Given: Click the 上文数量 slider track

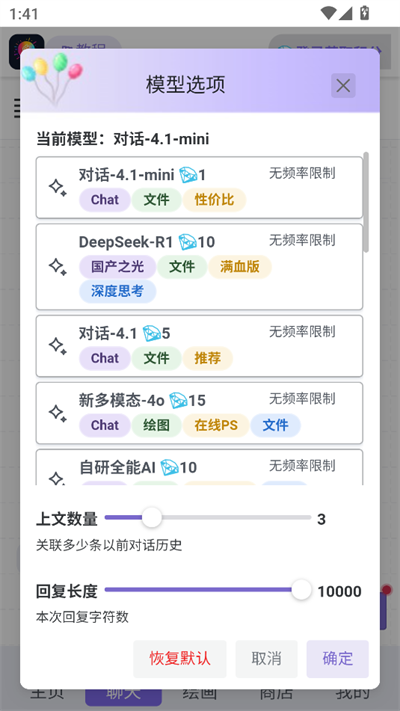Looking at the screenshot, I should (208, 517).
